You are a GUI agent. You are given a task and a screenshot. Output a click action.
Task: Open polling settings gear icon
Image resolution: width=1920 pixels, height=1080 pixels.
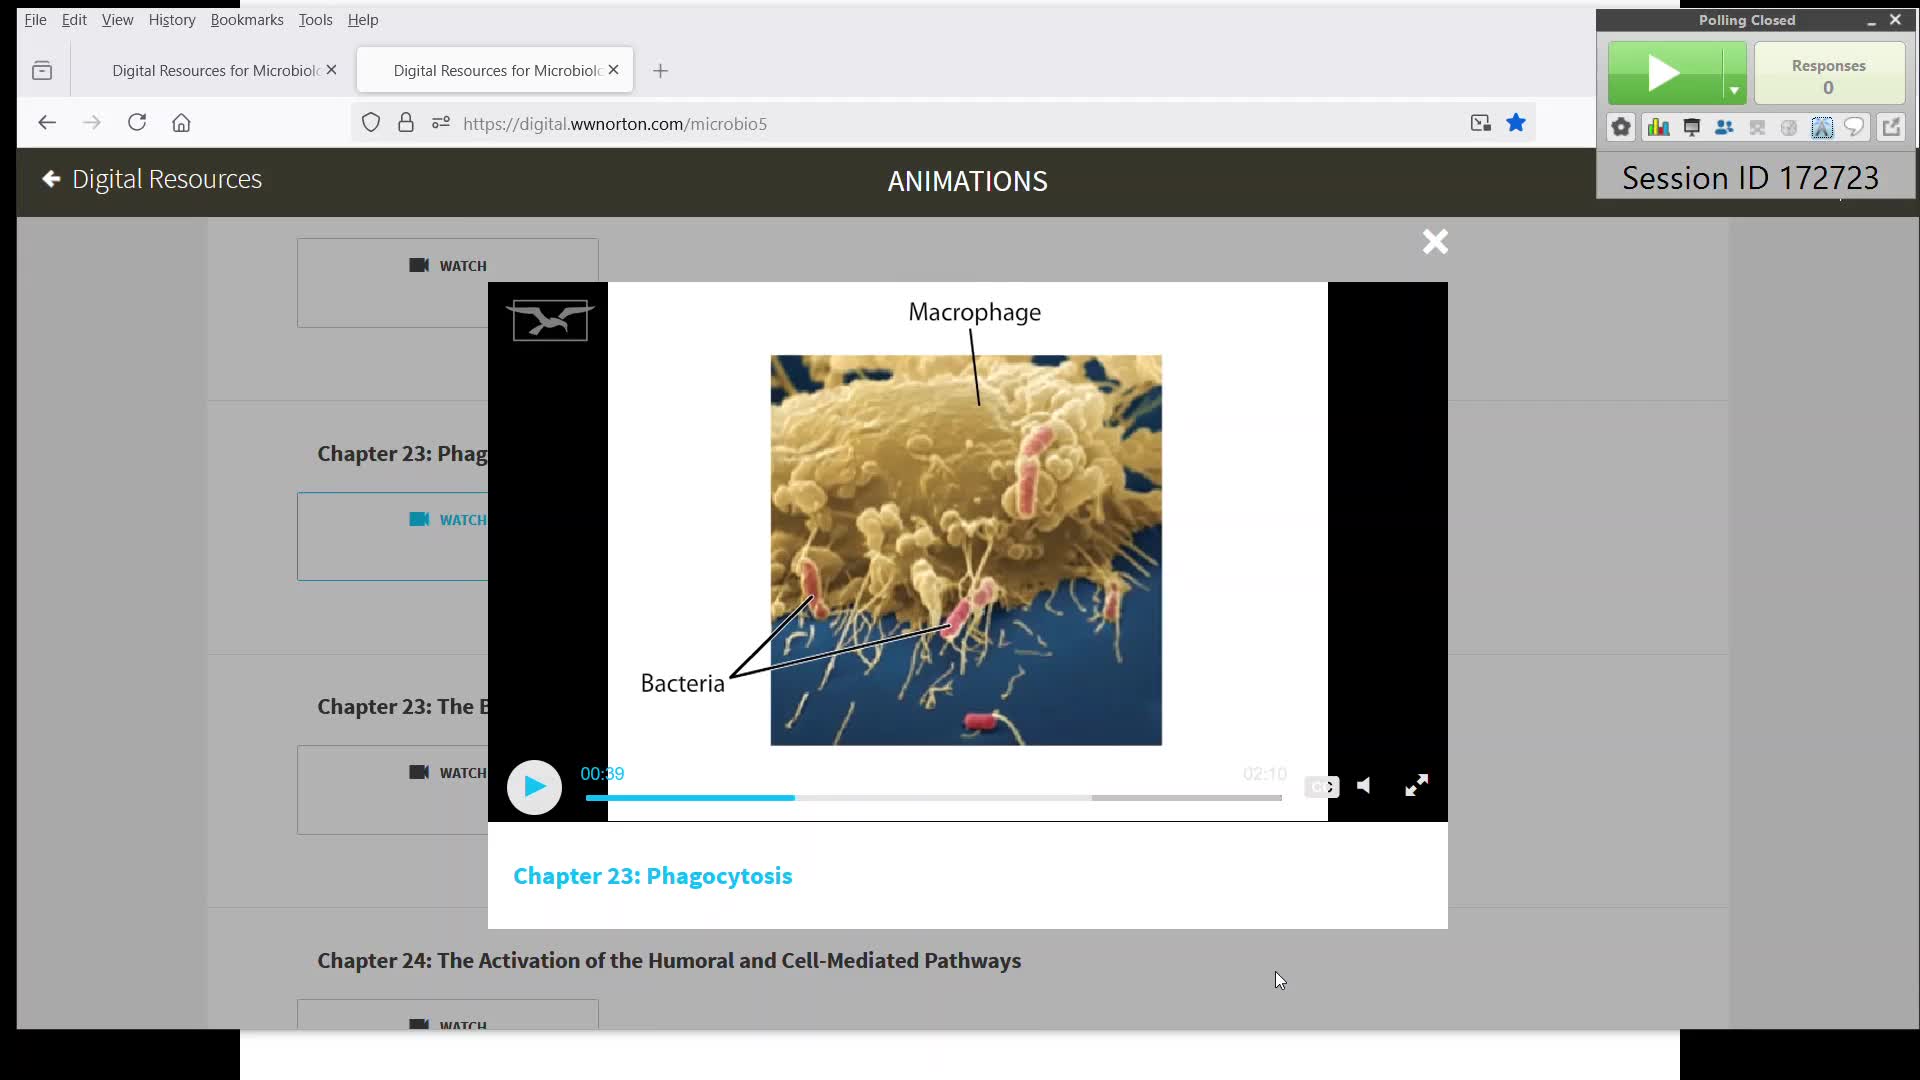pos(1621,127)
